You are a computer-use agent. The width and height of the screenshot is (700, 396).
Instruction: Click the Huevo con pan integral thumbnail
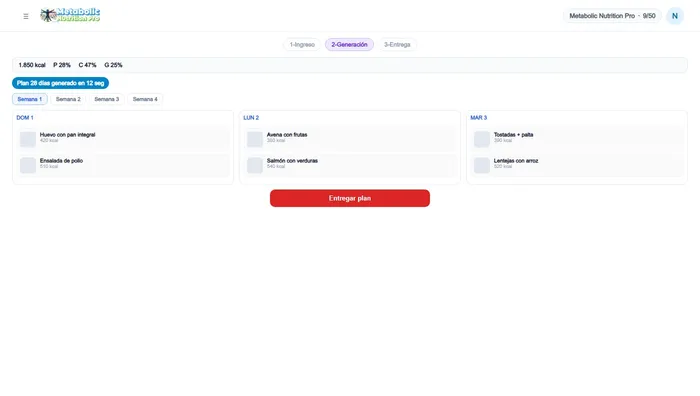tap(28, 139)
